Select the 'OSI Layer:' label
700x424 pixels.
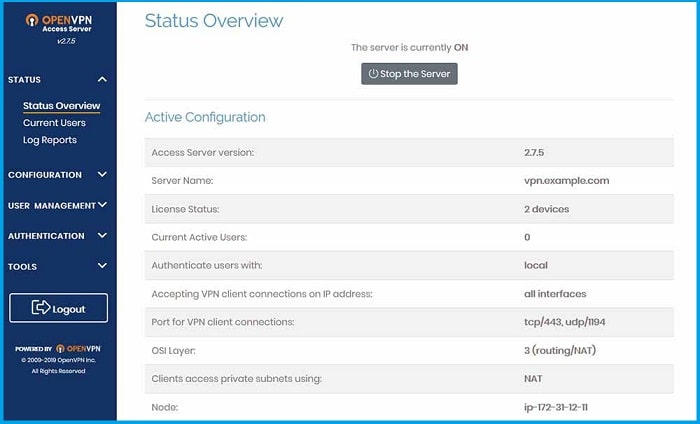pyautogui.click(x=173, y=351)
